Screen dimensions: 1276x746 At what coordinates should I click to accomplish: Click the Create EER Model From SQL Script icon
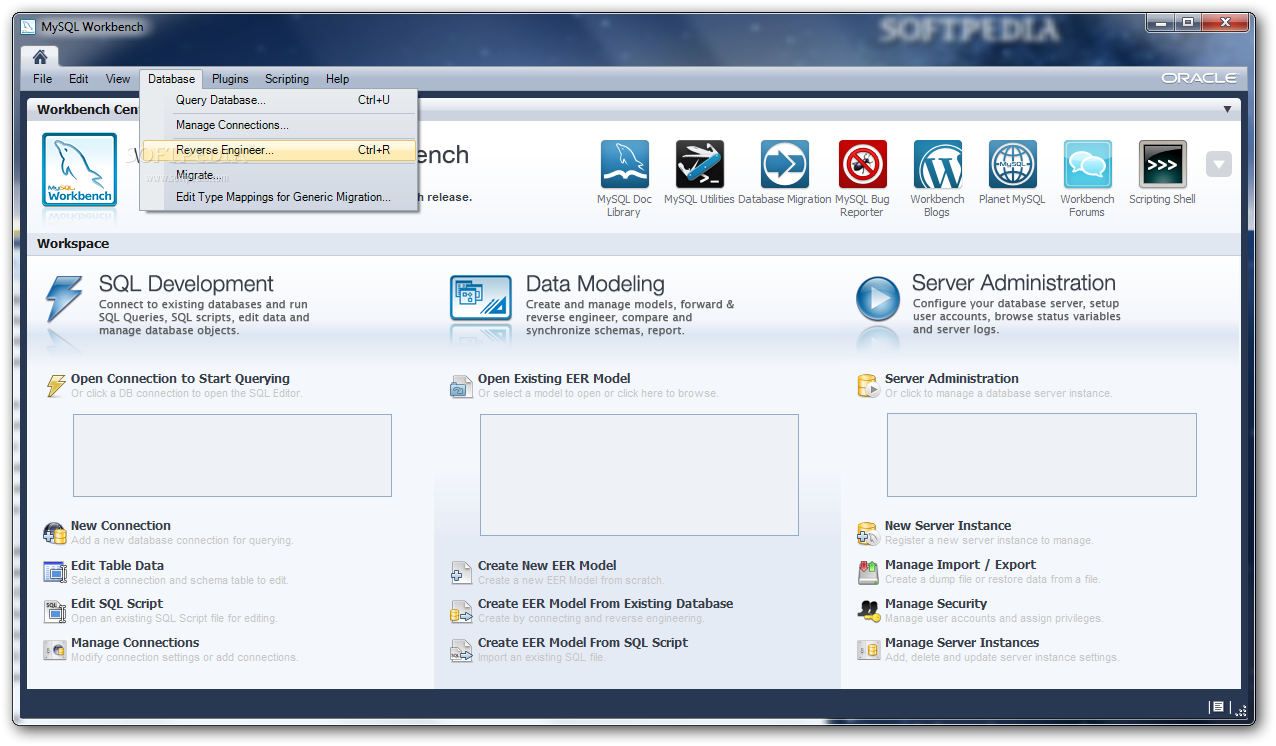461,650
